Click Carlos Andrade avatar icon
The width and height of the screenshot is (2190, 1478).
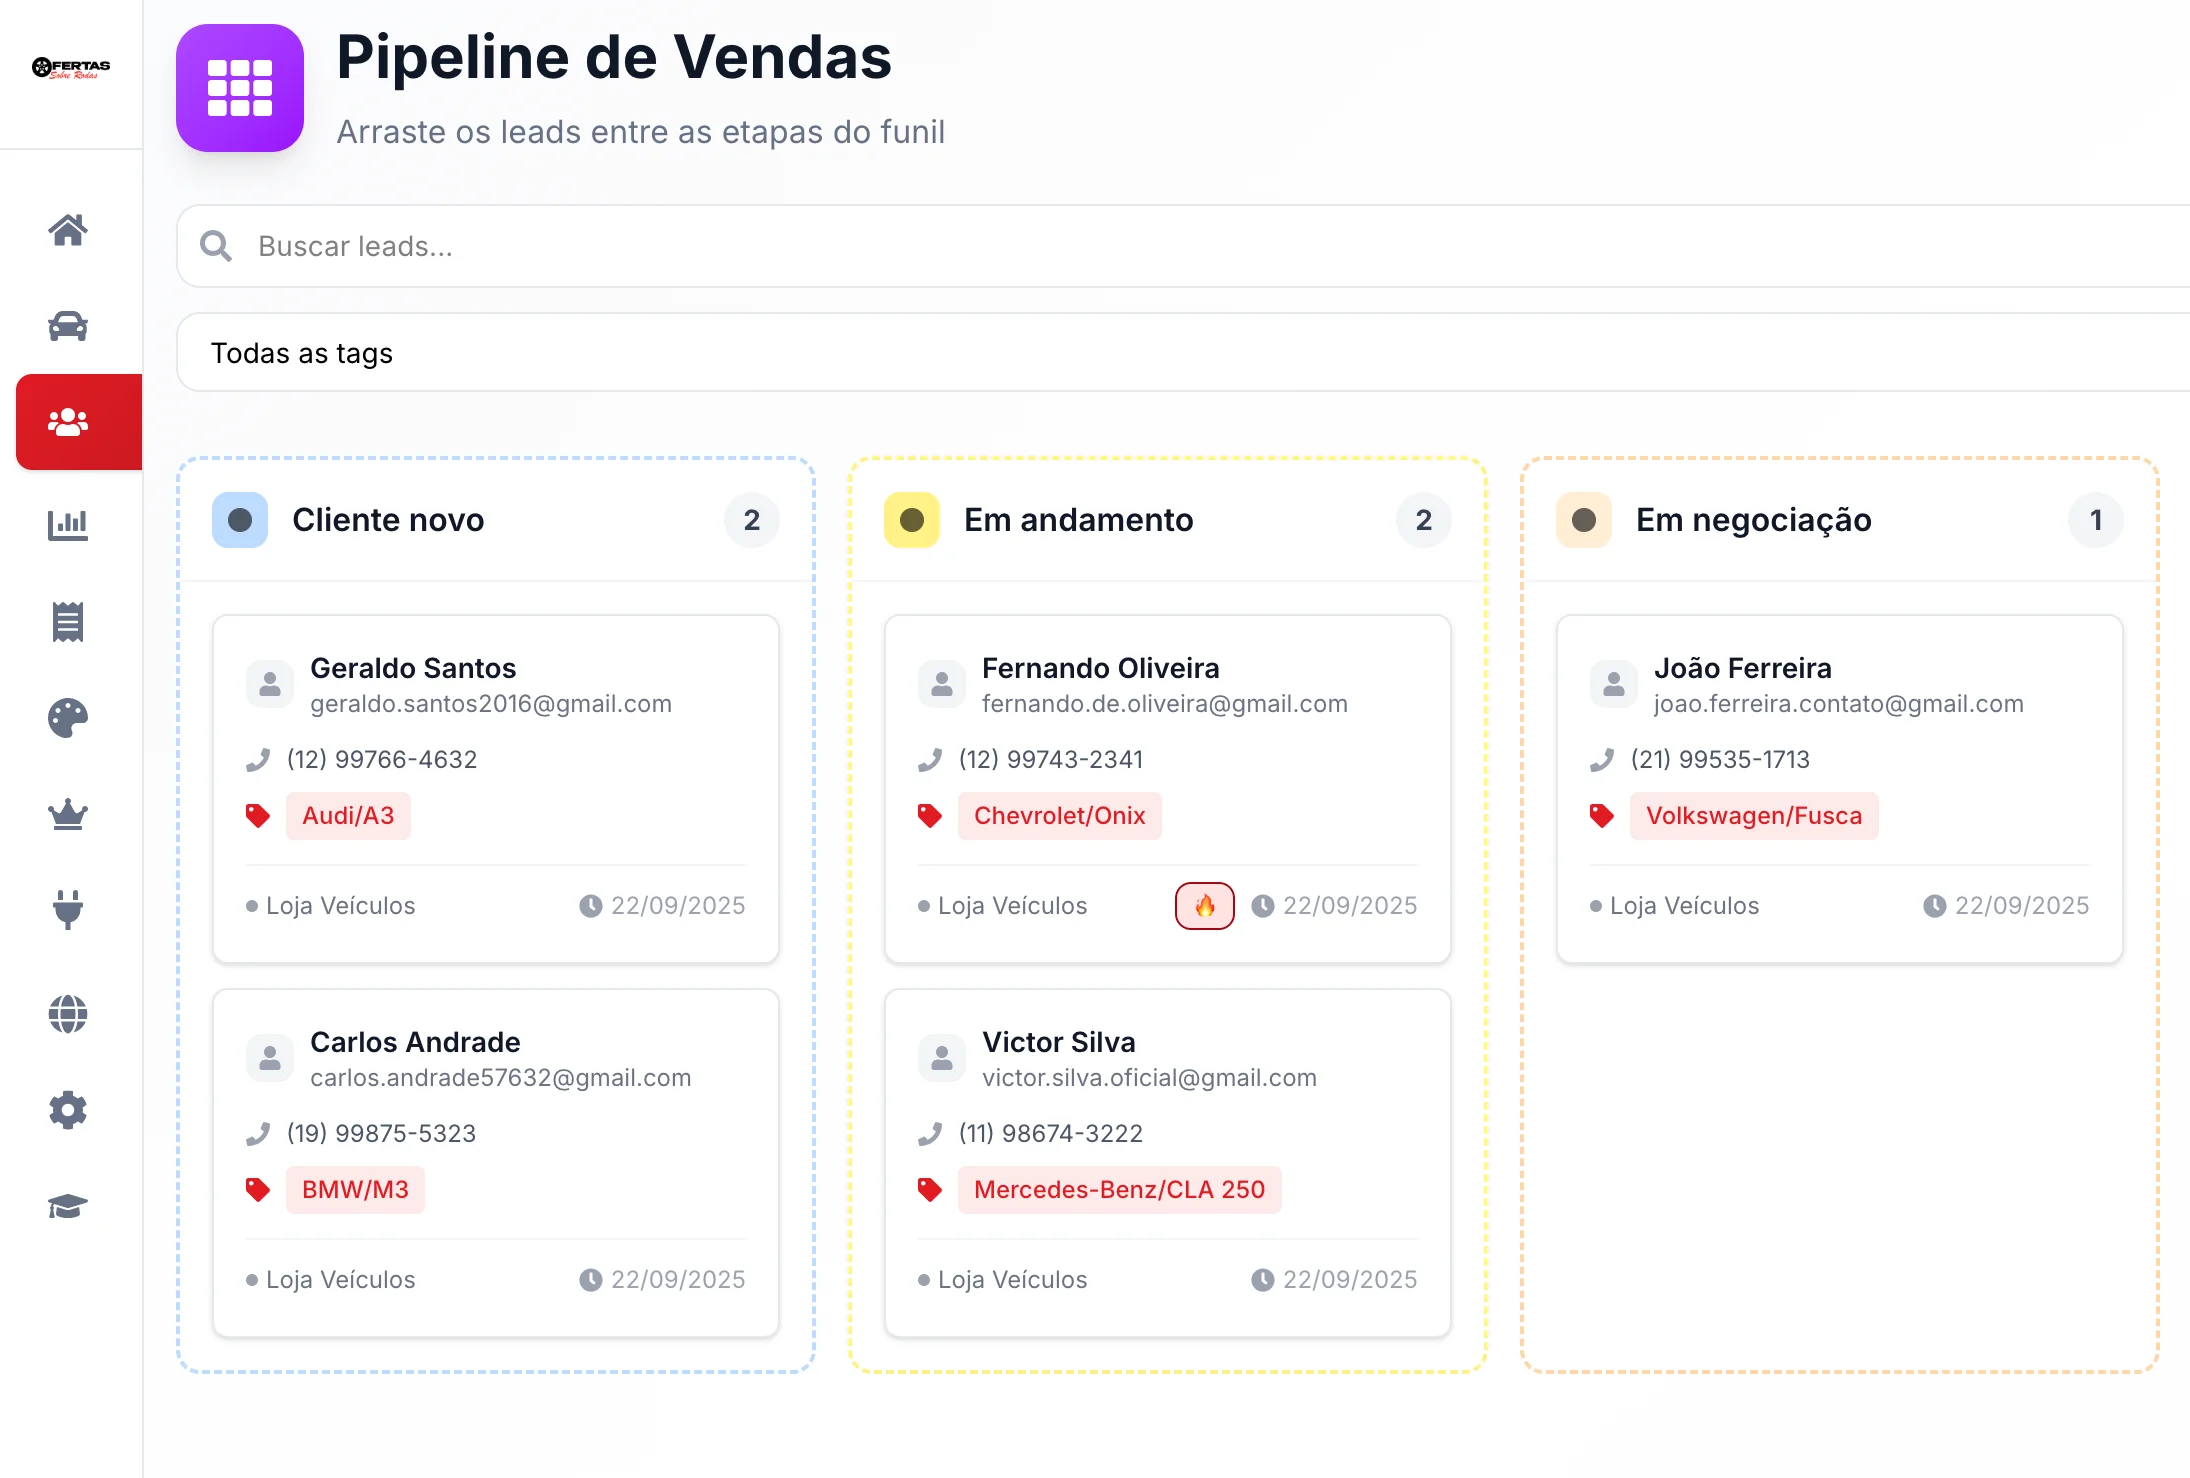pos(270,1058)
